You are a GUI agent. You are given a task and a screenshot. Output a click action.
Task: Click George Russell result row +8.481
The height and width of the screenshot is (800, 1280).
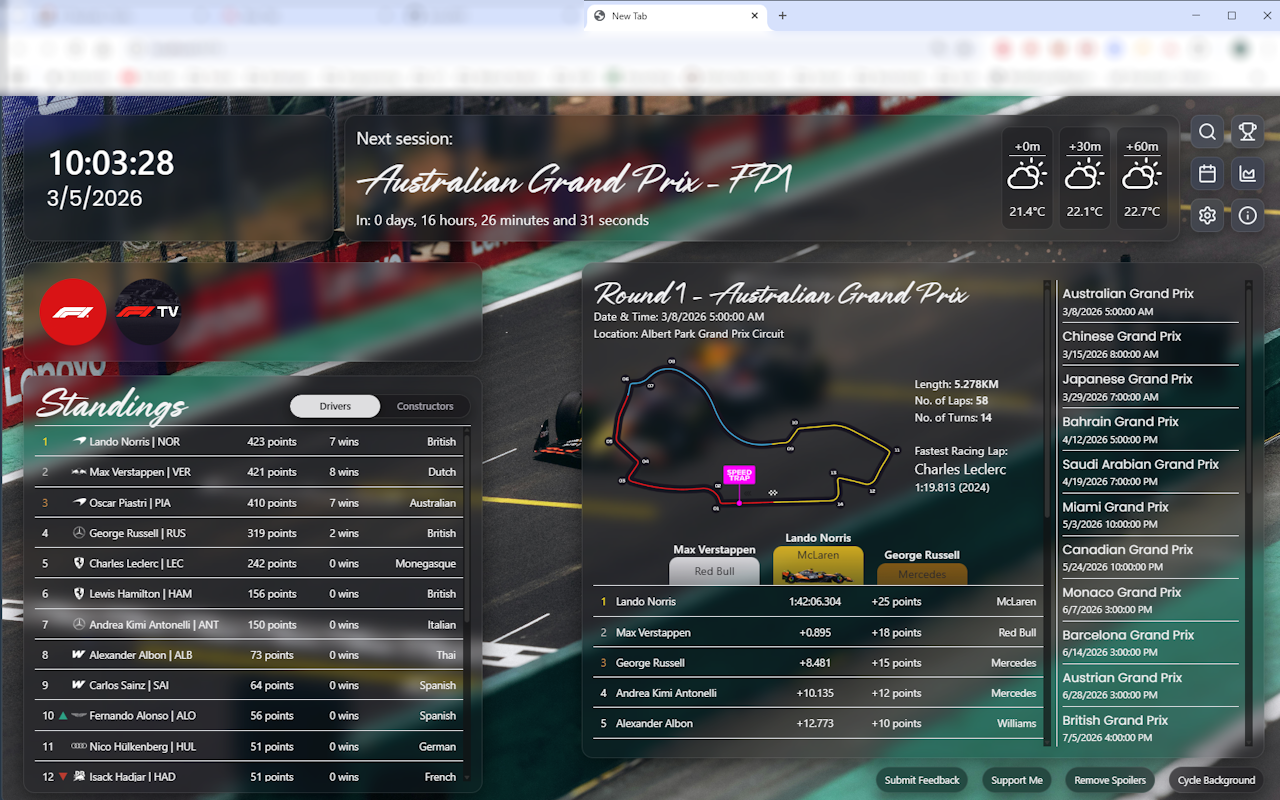[x=817, y=662]
